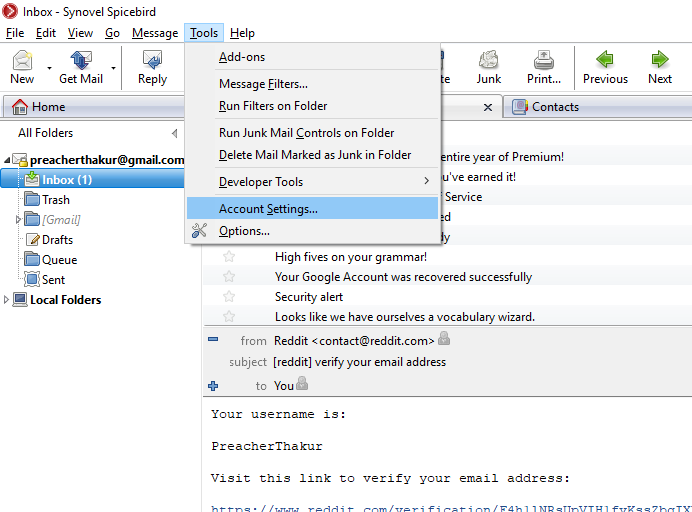Click sender Reddit <contact@reddit.com>
Viewport: 692px width, 512px height.
[x=354, y=341]
